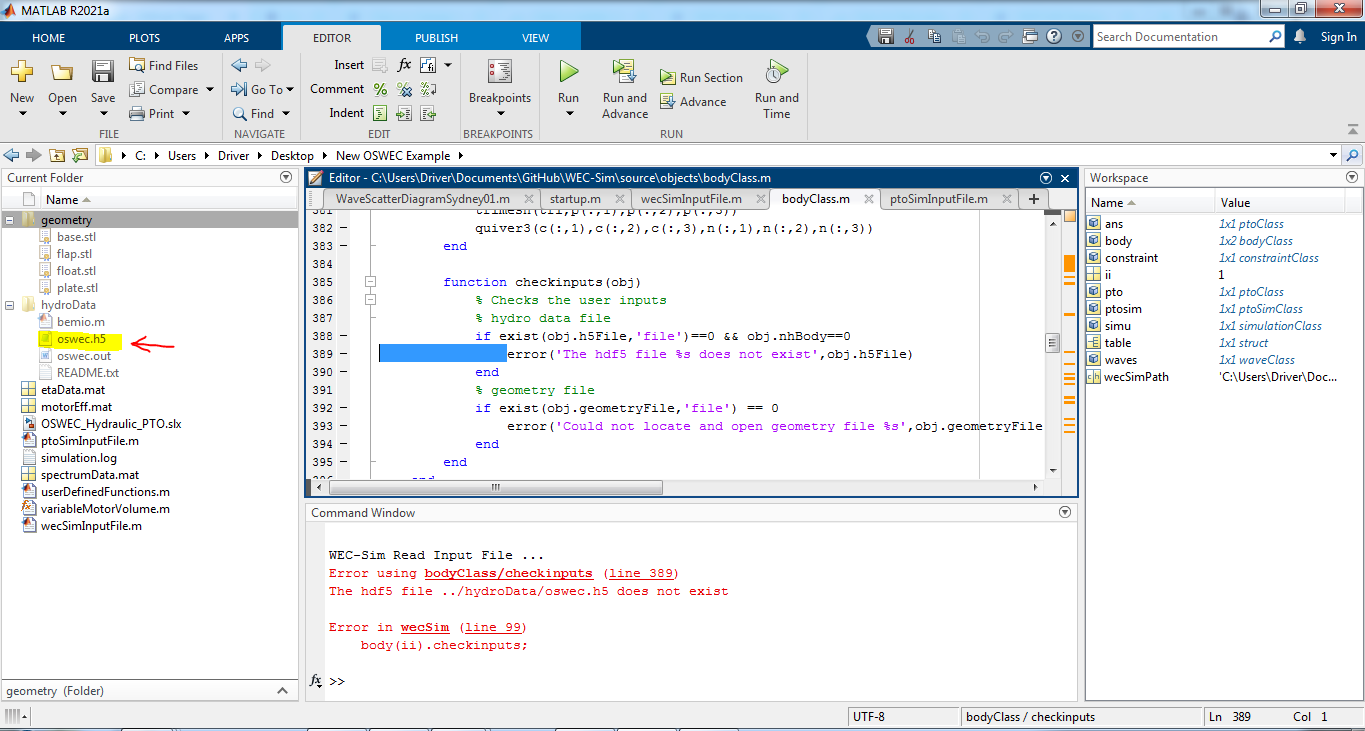Screen dimensions: 1365x731
Task: Open the Find Files tool
Action: tap(164, 64)
